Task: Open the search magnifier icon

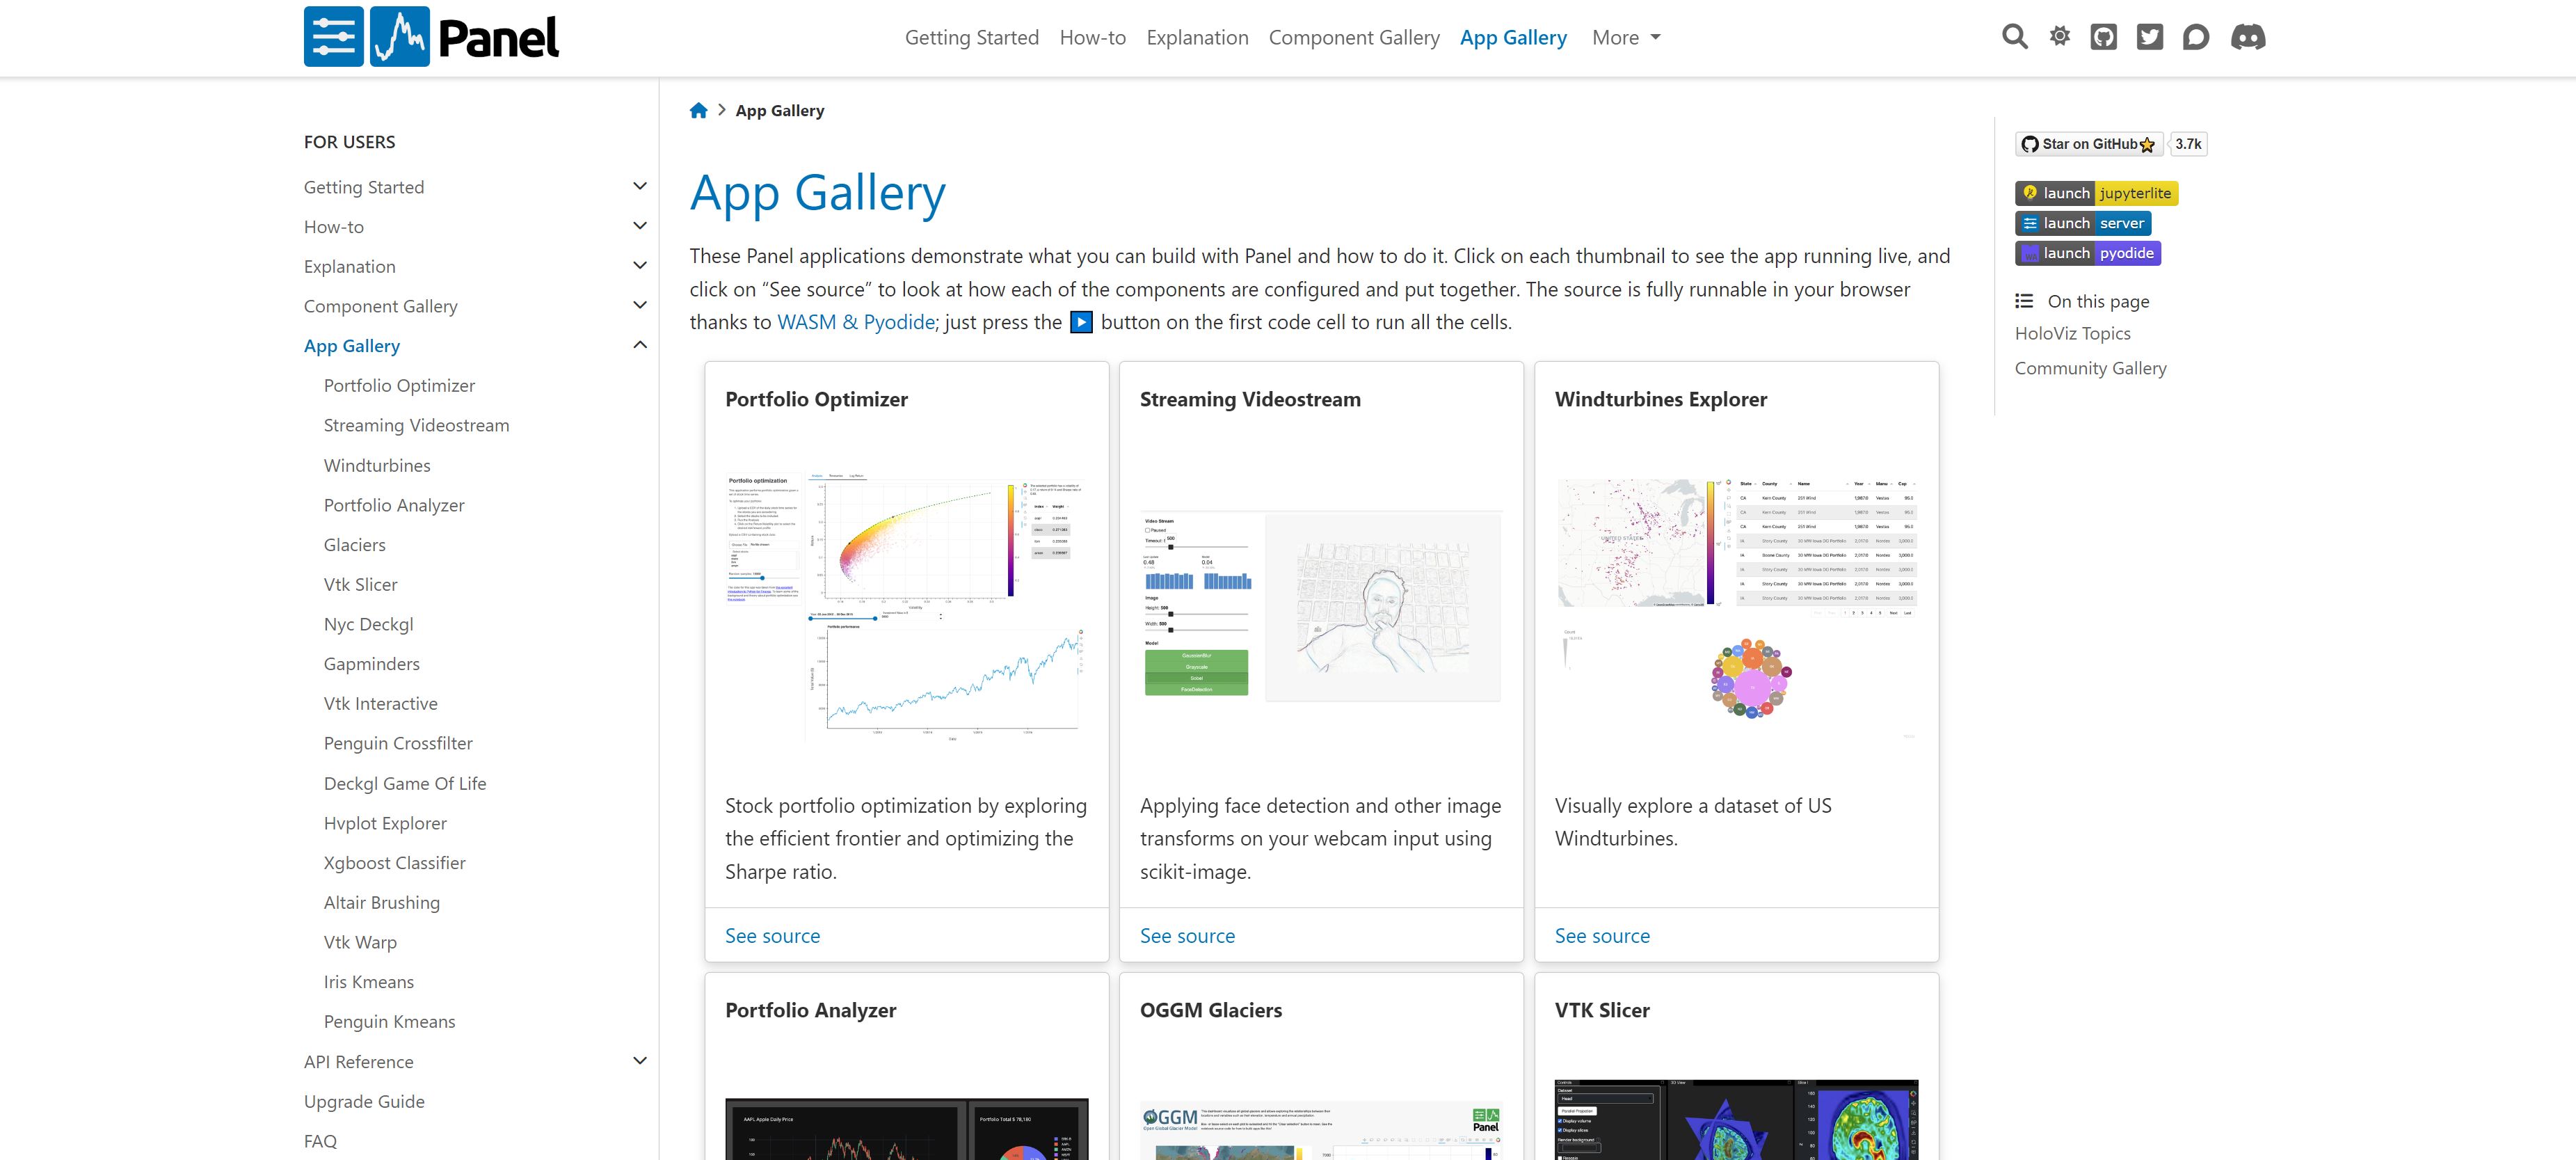Action: 2014,37
